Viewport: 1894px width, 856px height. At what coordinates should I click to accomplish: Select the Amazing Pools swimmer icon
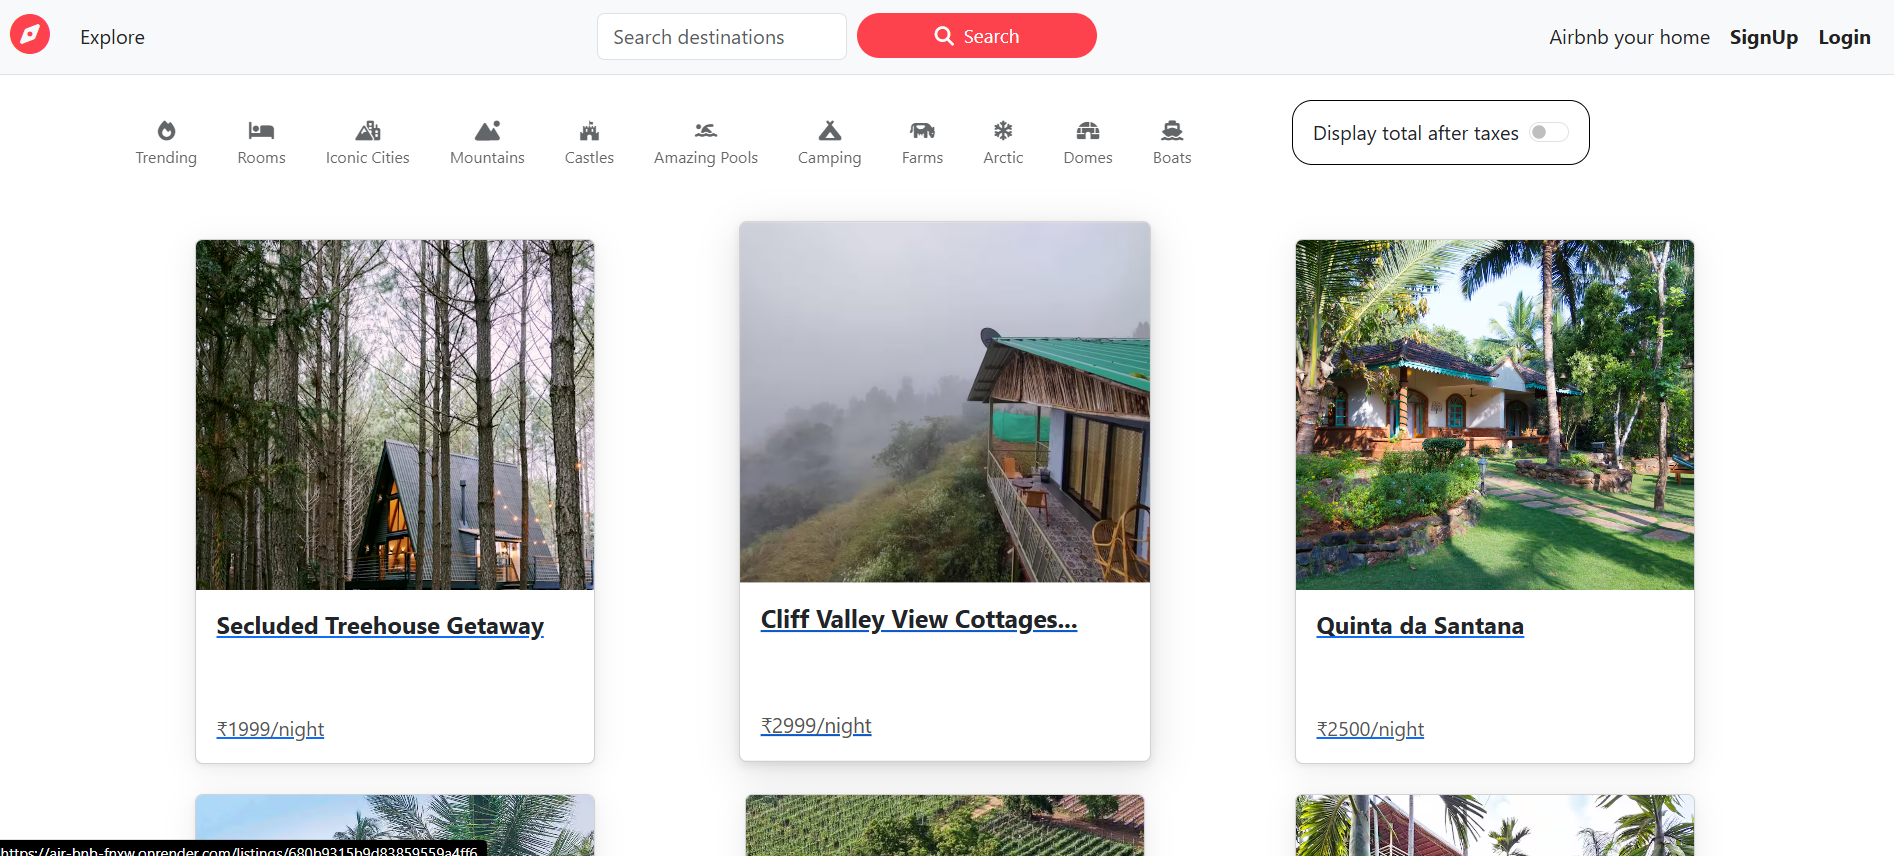pos(706,131)
